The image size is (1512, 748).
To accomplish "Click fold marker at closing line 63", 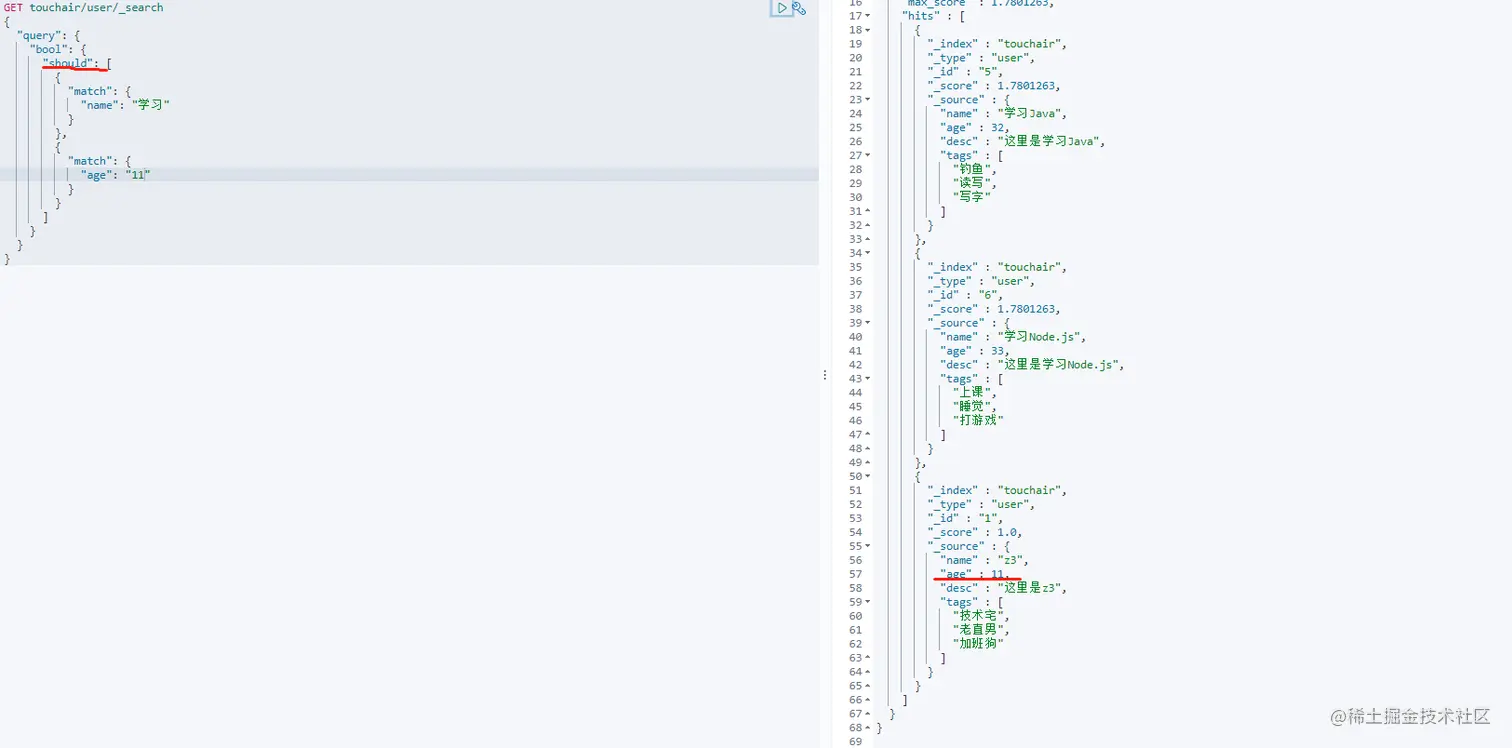I will (x=868, y=658).
